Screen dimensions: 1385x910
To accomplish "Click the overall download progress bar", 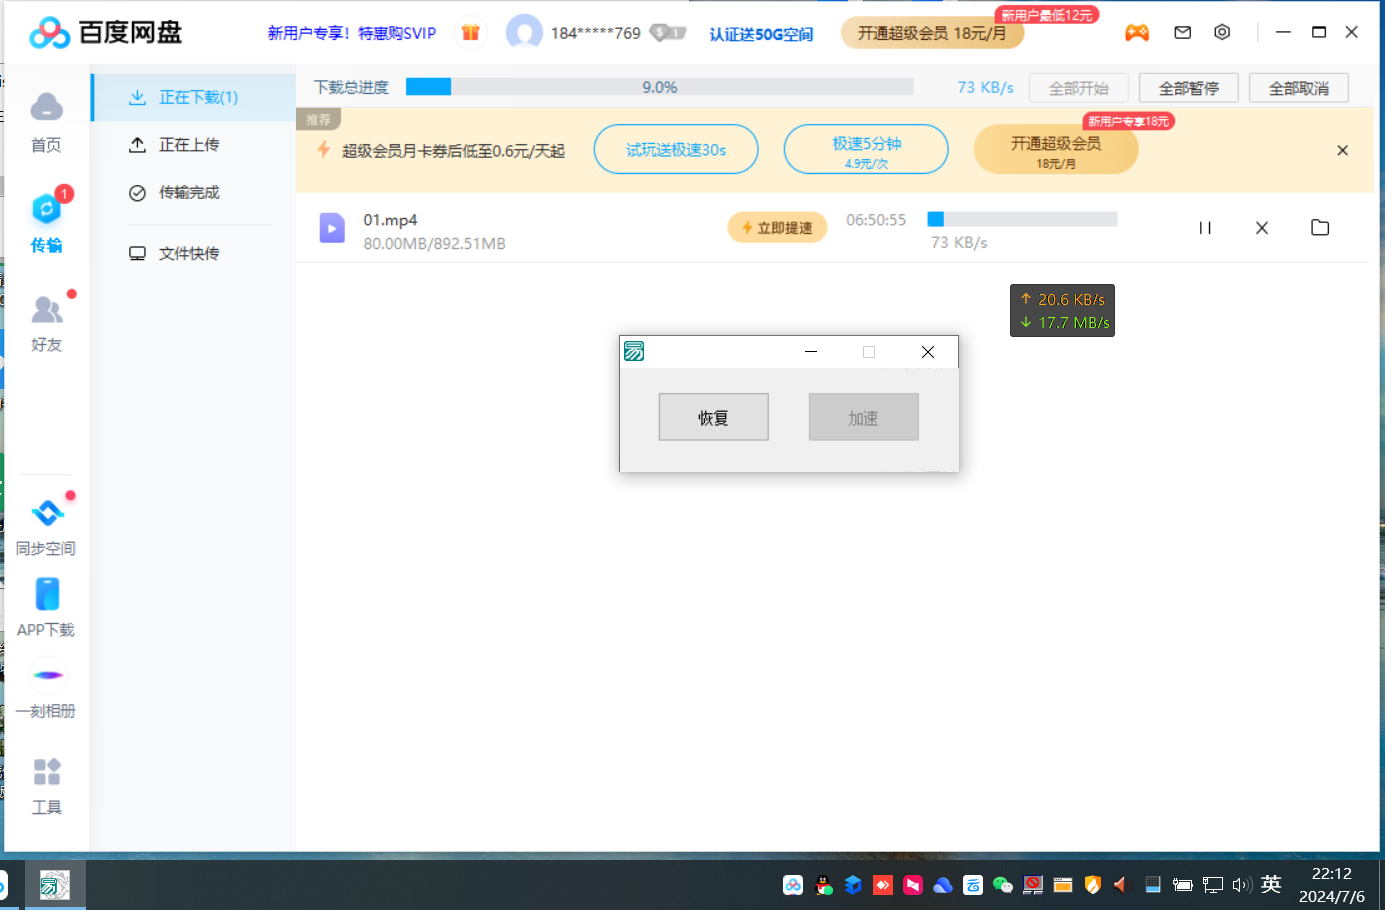I will 659,87.
